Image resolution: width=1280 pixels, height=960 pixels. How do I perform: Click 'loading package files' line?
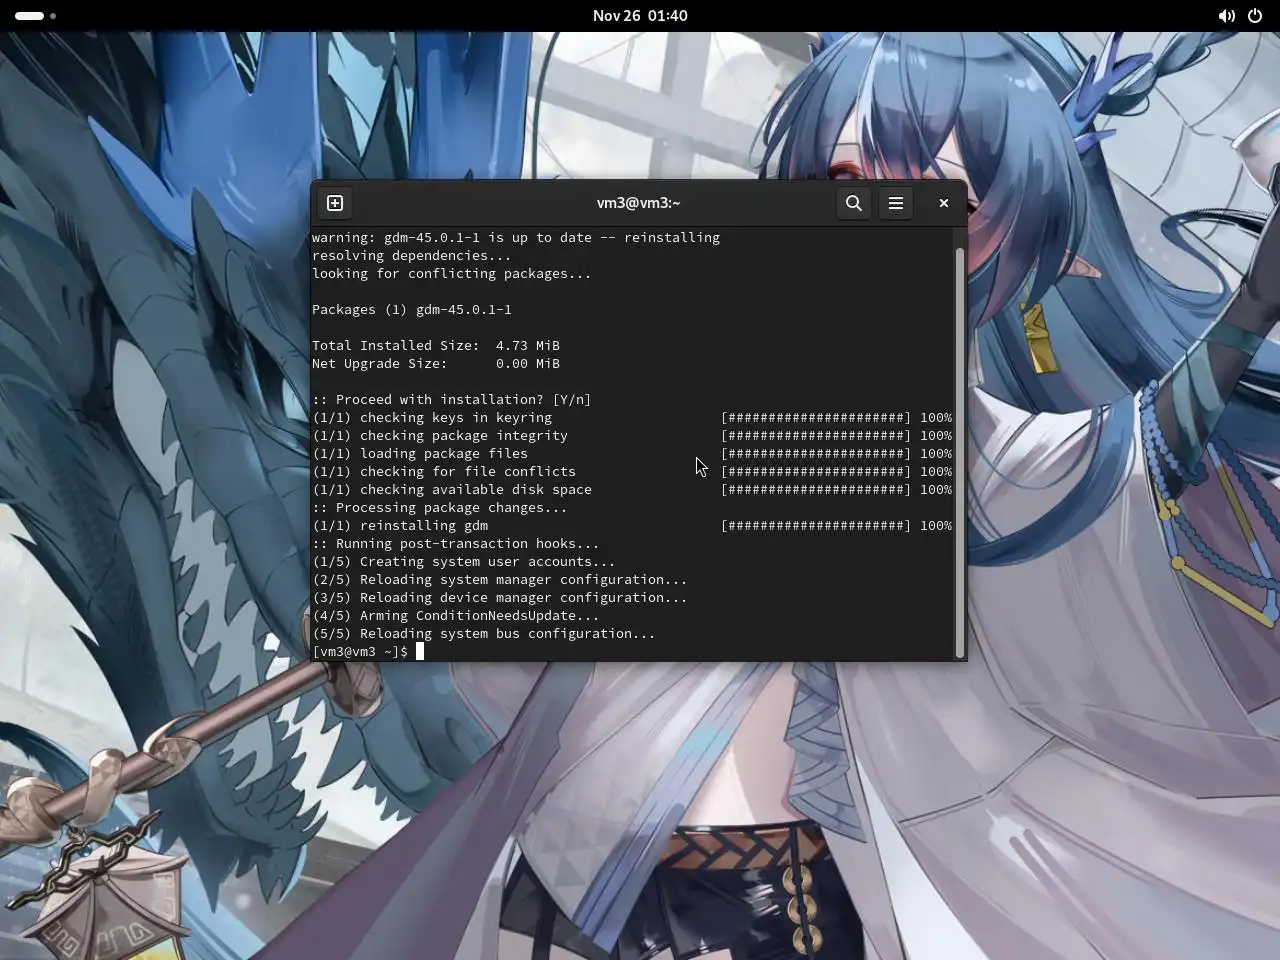coord(632,454)
